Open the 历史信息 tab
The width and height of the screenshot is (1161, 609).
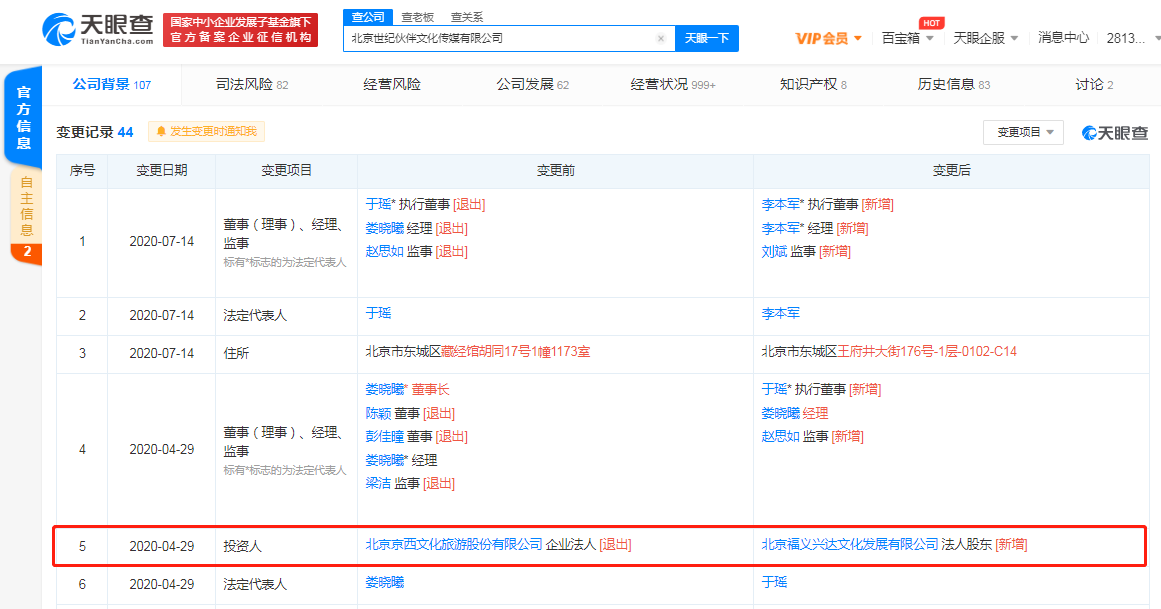click(954, 84)
